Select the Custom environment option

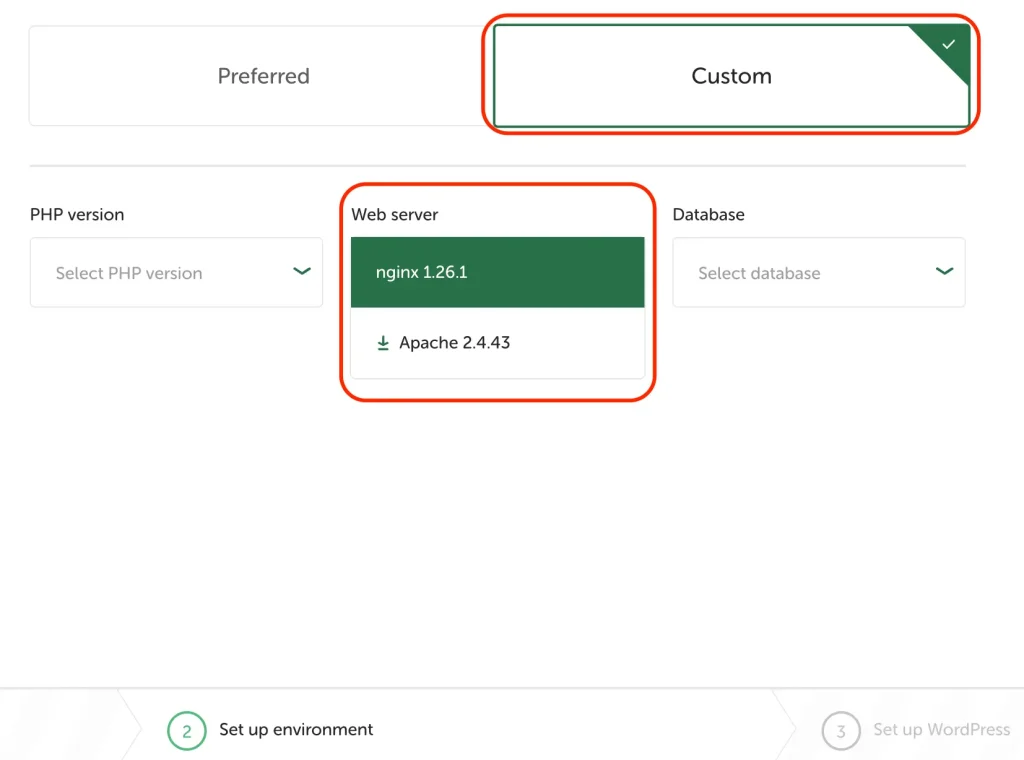click(731, 76)
